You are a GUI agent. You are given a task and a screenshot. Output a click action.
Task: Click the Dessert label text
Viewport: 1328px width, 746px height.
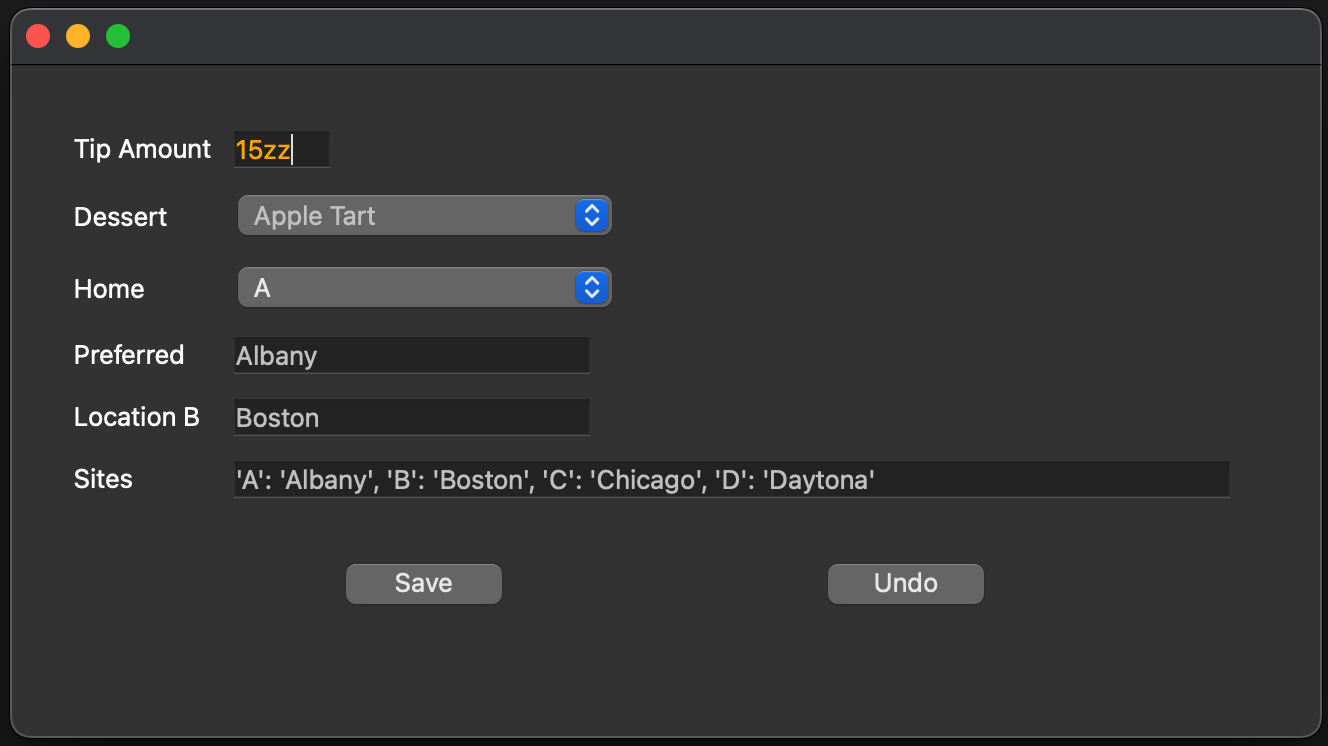pos(120,217)
